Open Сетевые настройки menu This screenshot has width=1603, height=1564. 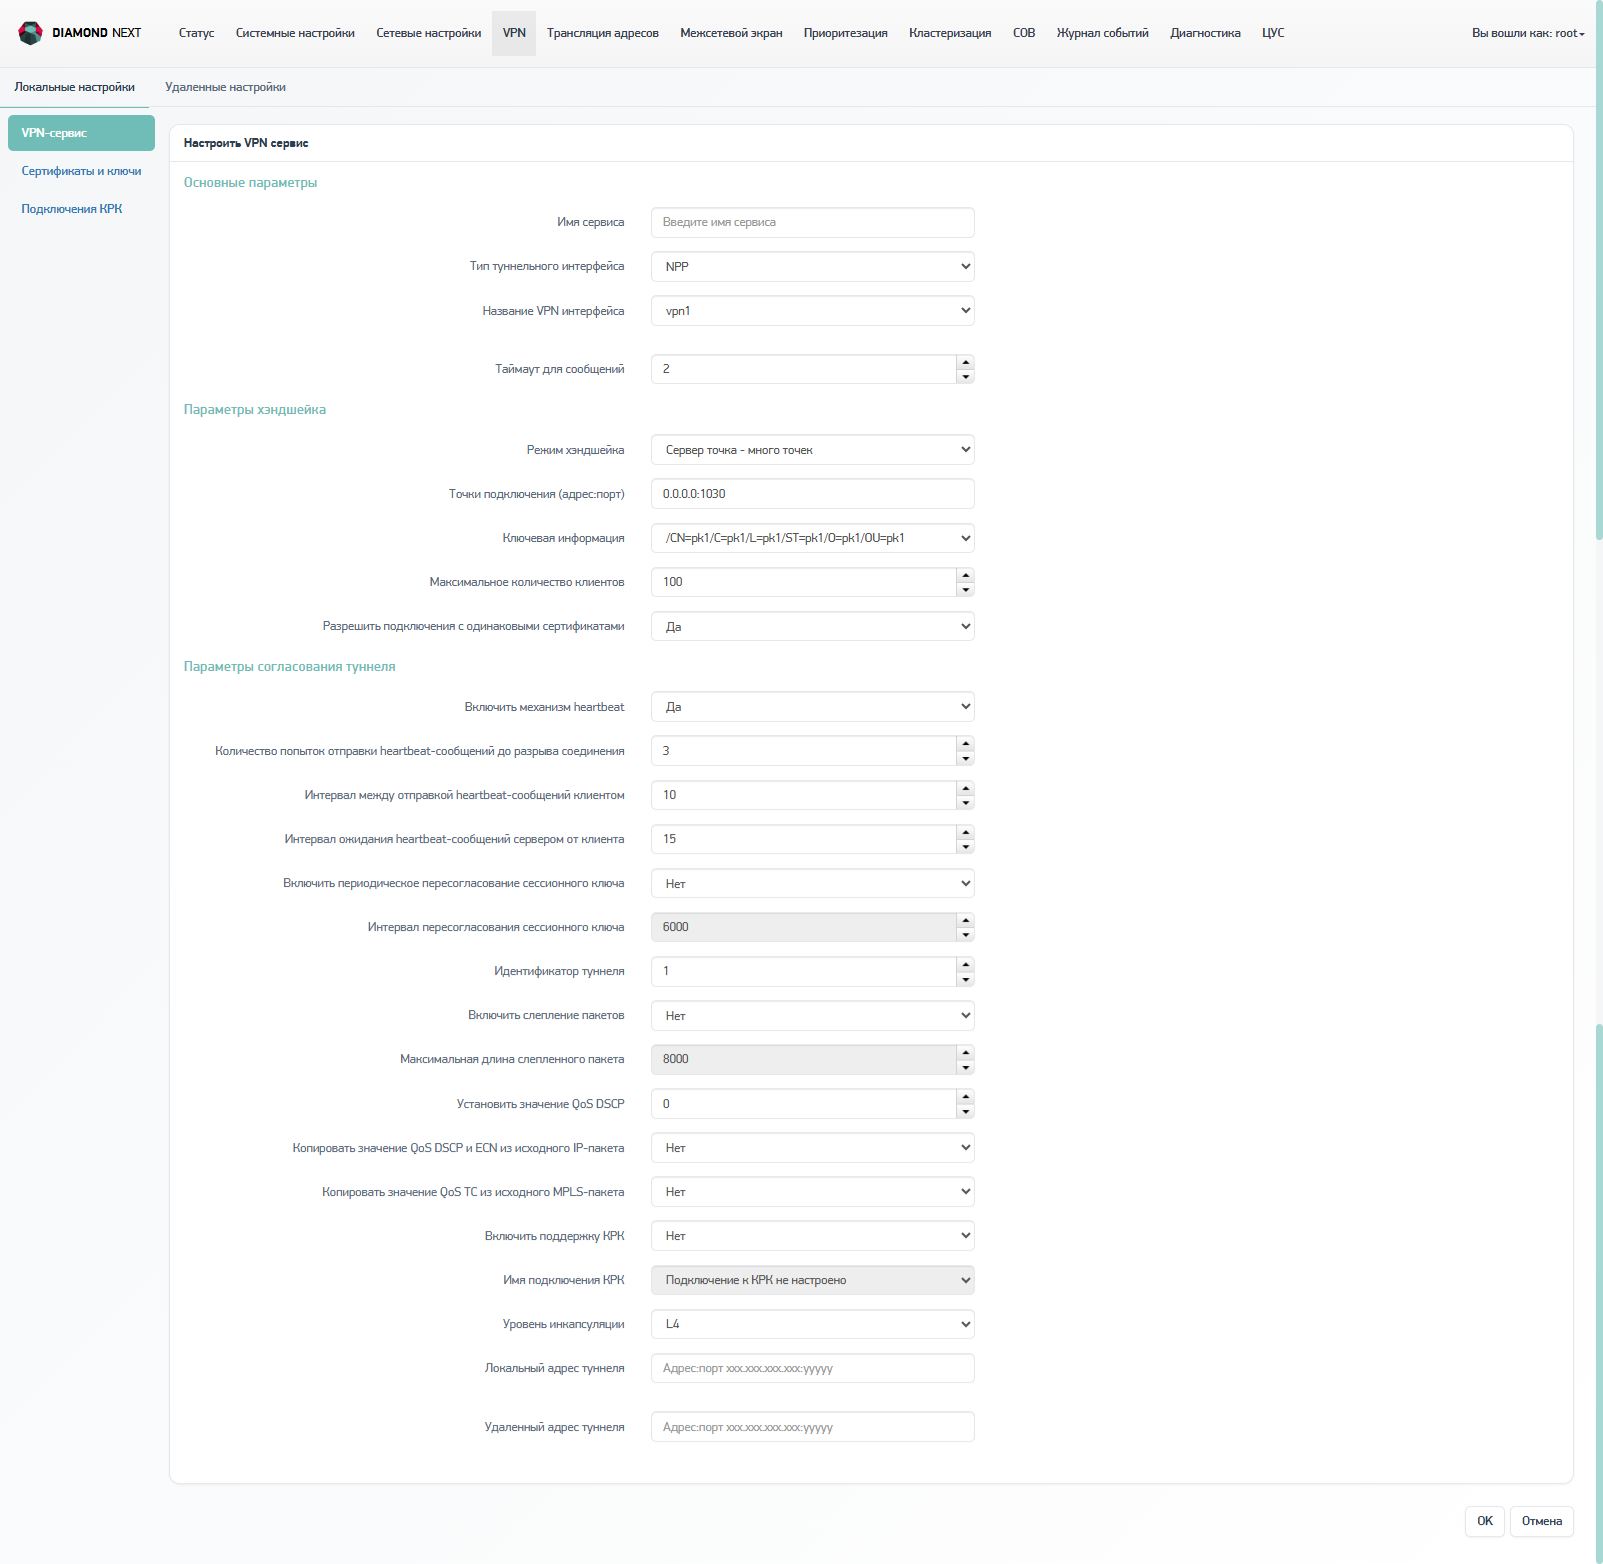coord(428,33)
